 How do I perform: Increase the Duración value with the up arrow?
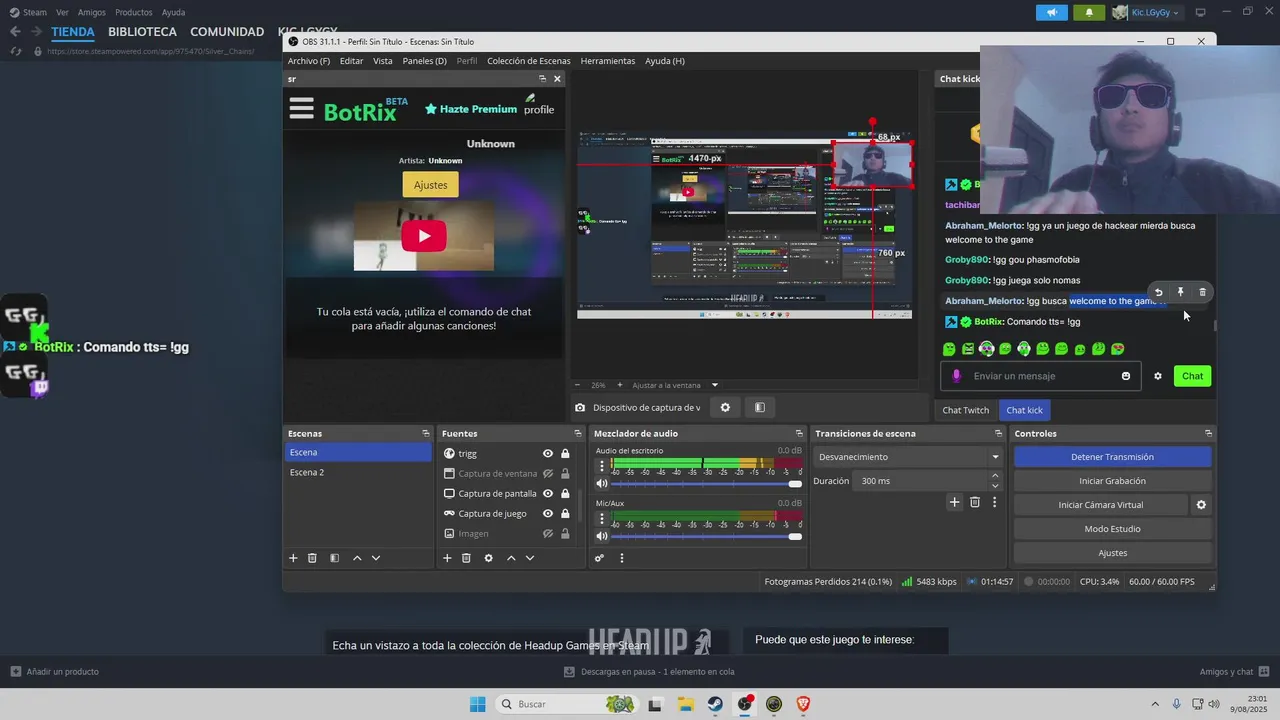coord(995,476)
